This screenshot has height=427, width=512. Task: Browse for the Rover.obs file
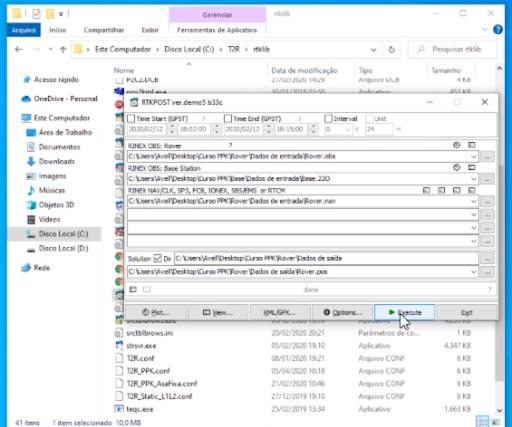487,157
